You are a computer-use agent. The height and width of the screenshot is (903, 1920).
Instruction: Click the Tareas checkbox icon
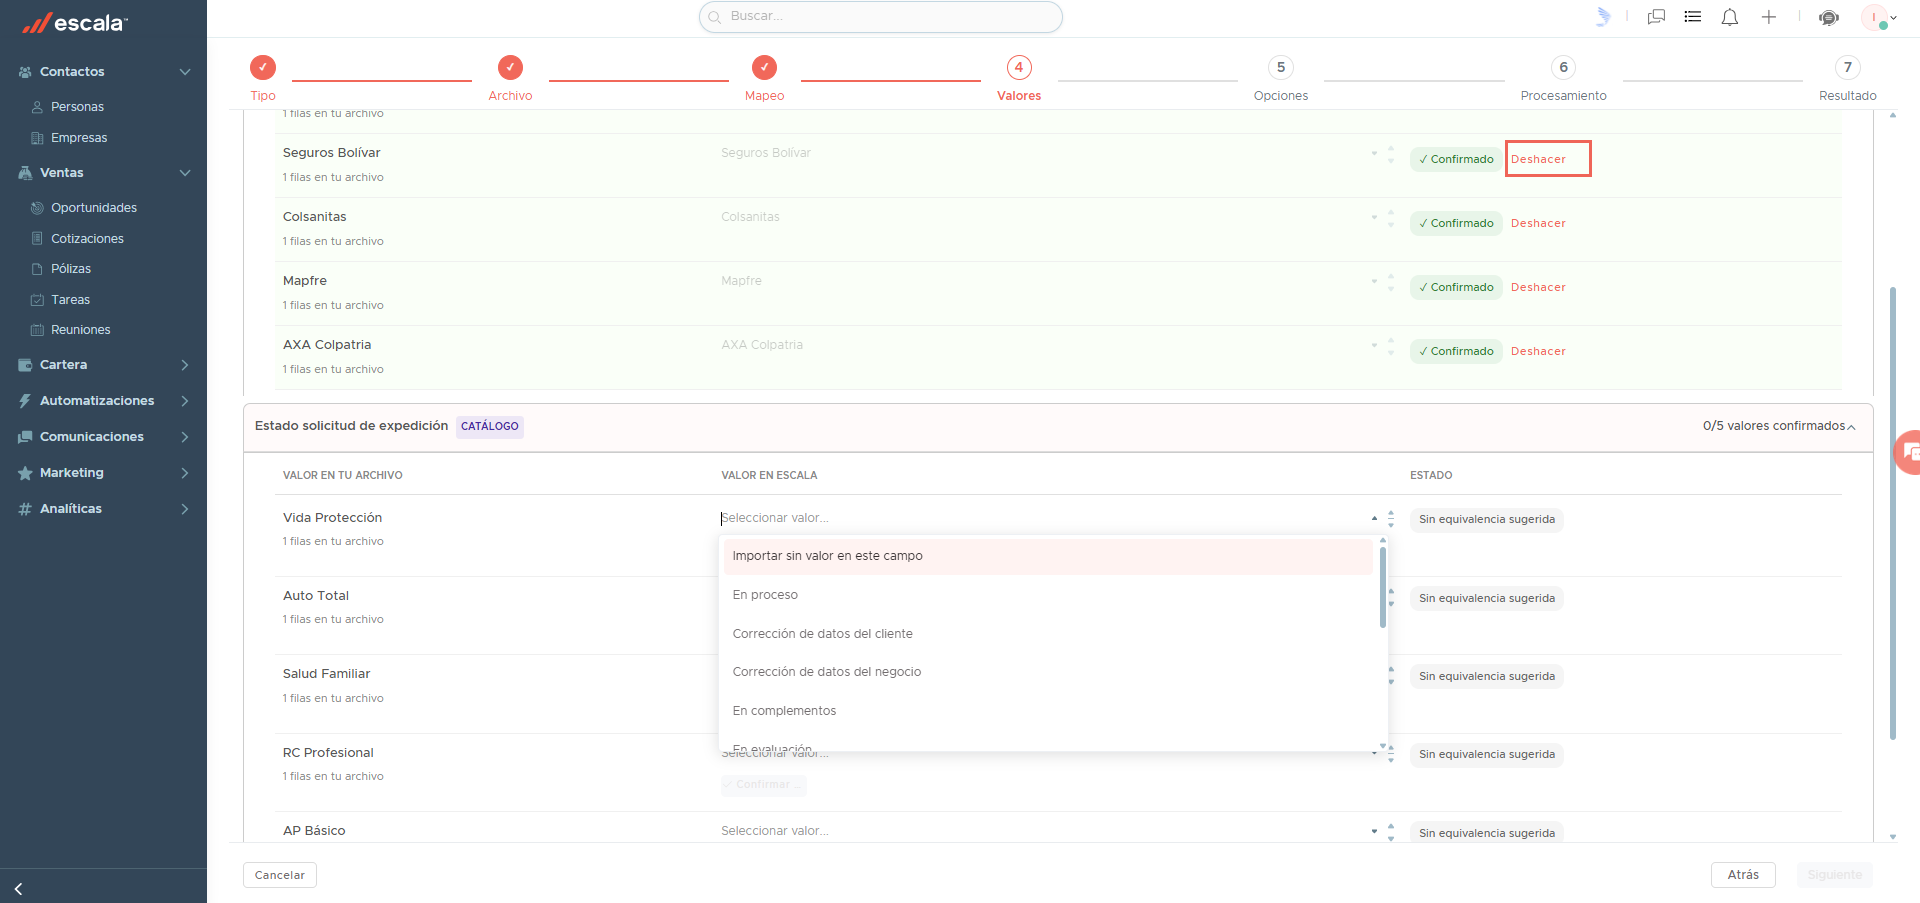click(x=37, y=300)
